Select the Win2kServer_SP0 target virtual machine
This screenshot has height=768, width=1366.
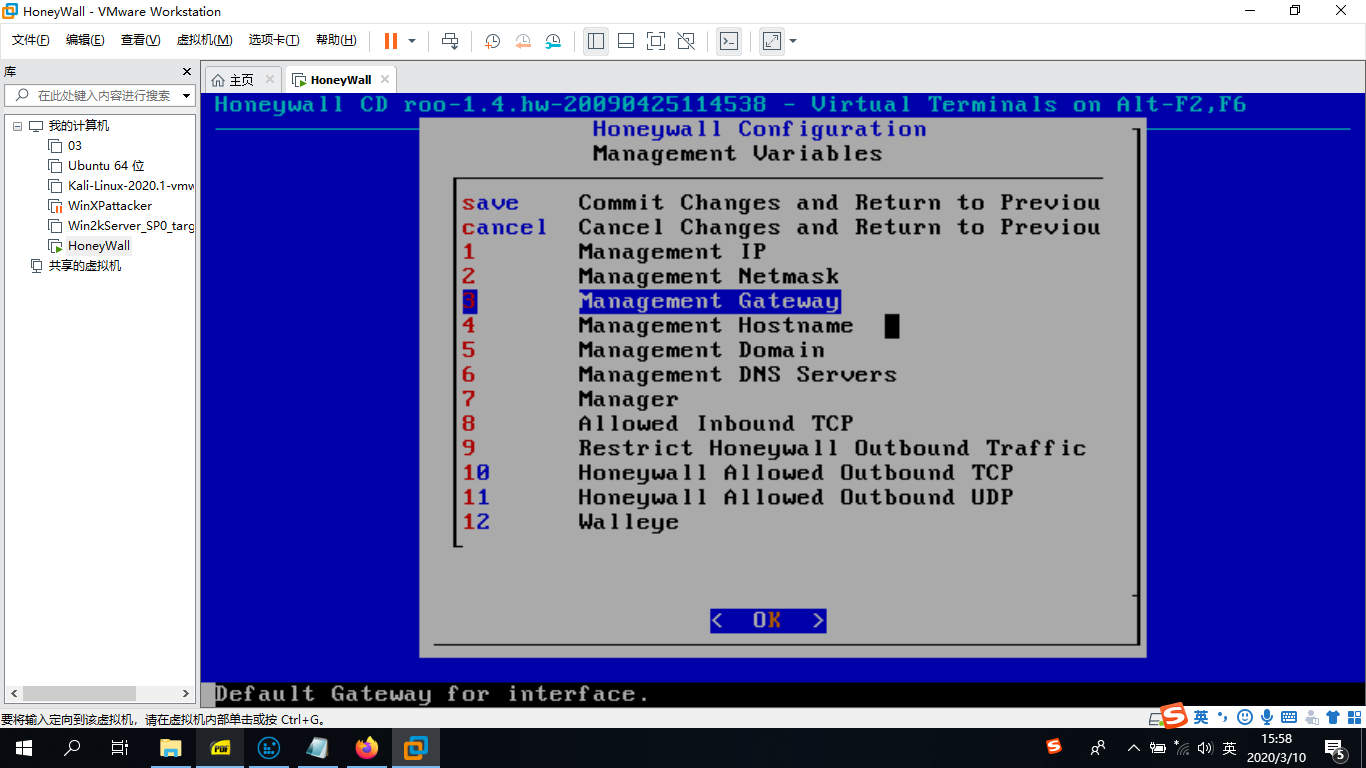click(x=121, y=226)
